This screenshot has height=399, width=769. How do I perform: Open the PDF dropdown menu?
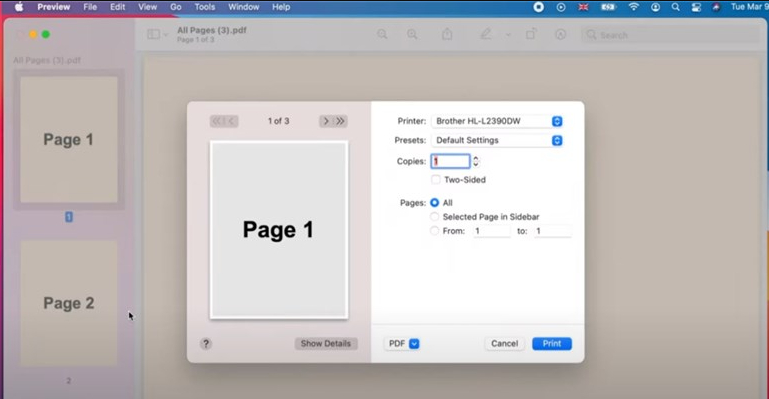tap(402, 344)
